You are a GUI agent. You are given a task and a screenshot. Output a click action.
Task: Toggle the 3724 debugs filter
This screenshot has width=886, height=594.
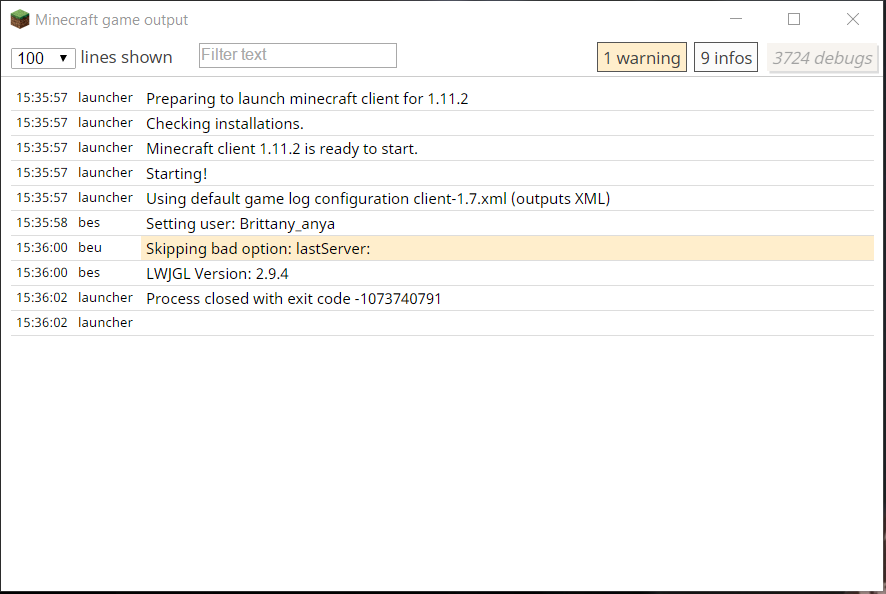point(822,58)
